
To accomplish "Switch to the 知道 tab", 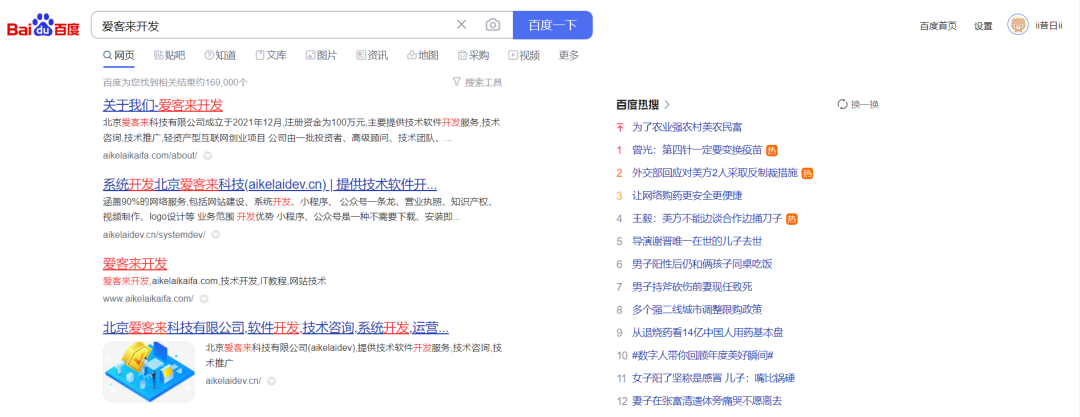I will (220, 55).
